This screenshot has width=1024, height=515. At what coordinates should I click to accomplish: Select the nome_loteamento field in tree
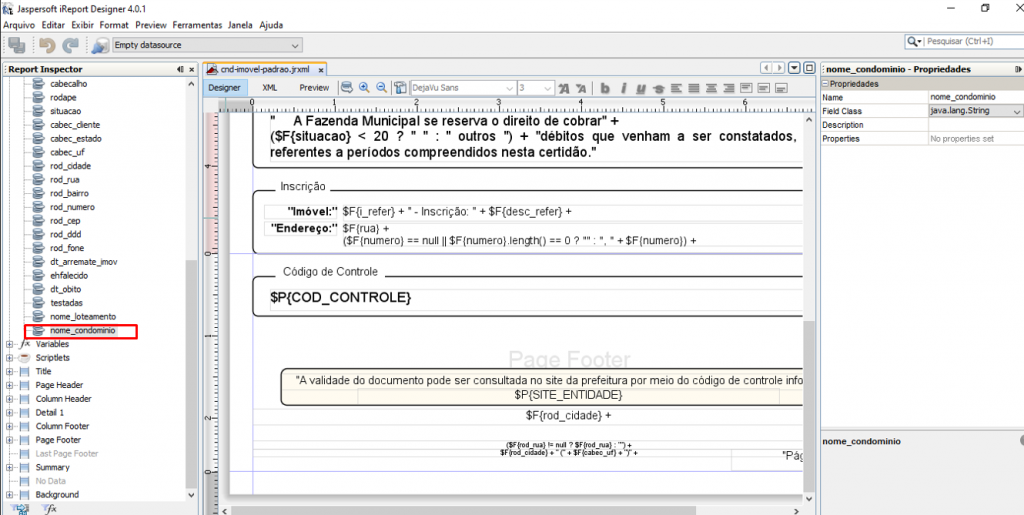click(82, 317)
